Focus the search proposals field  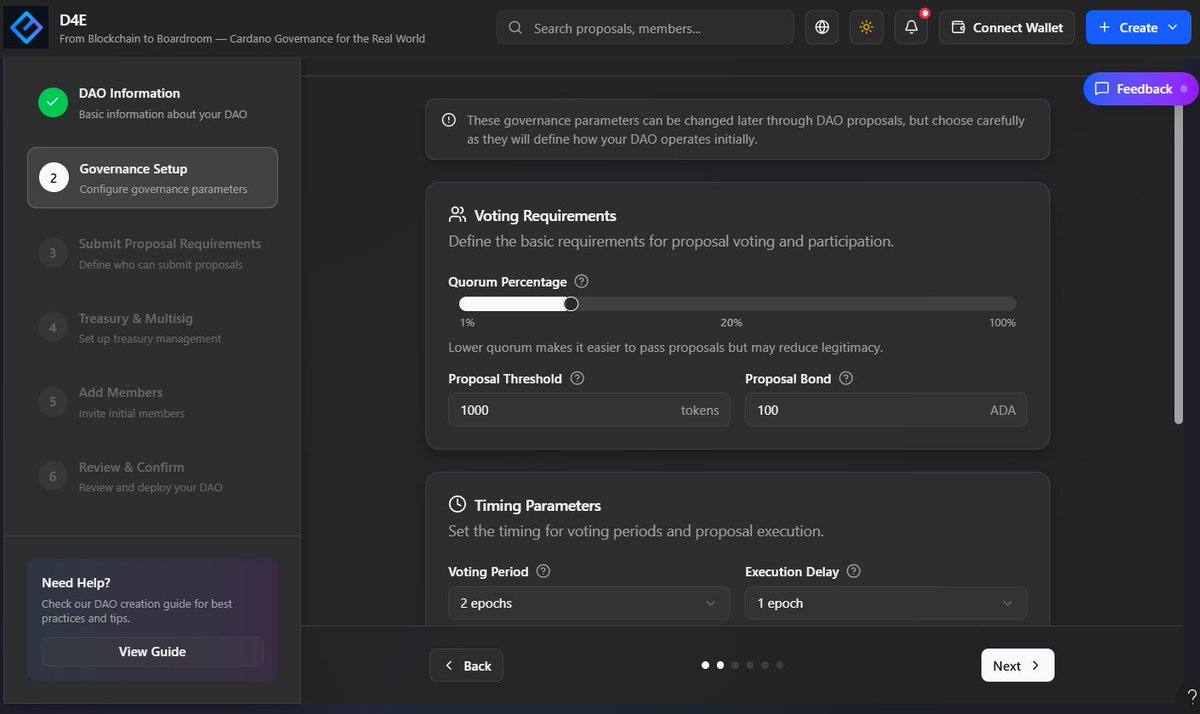point(645,27)
